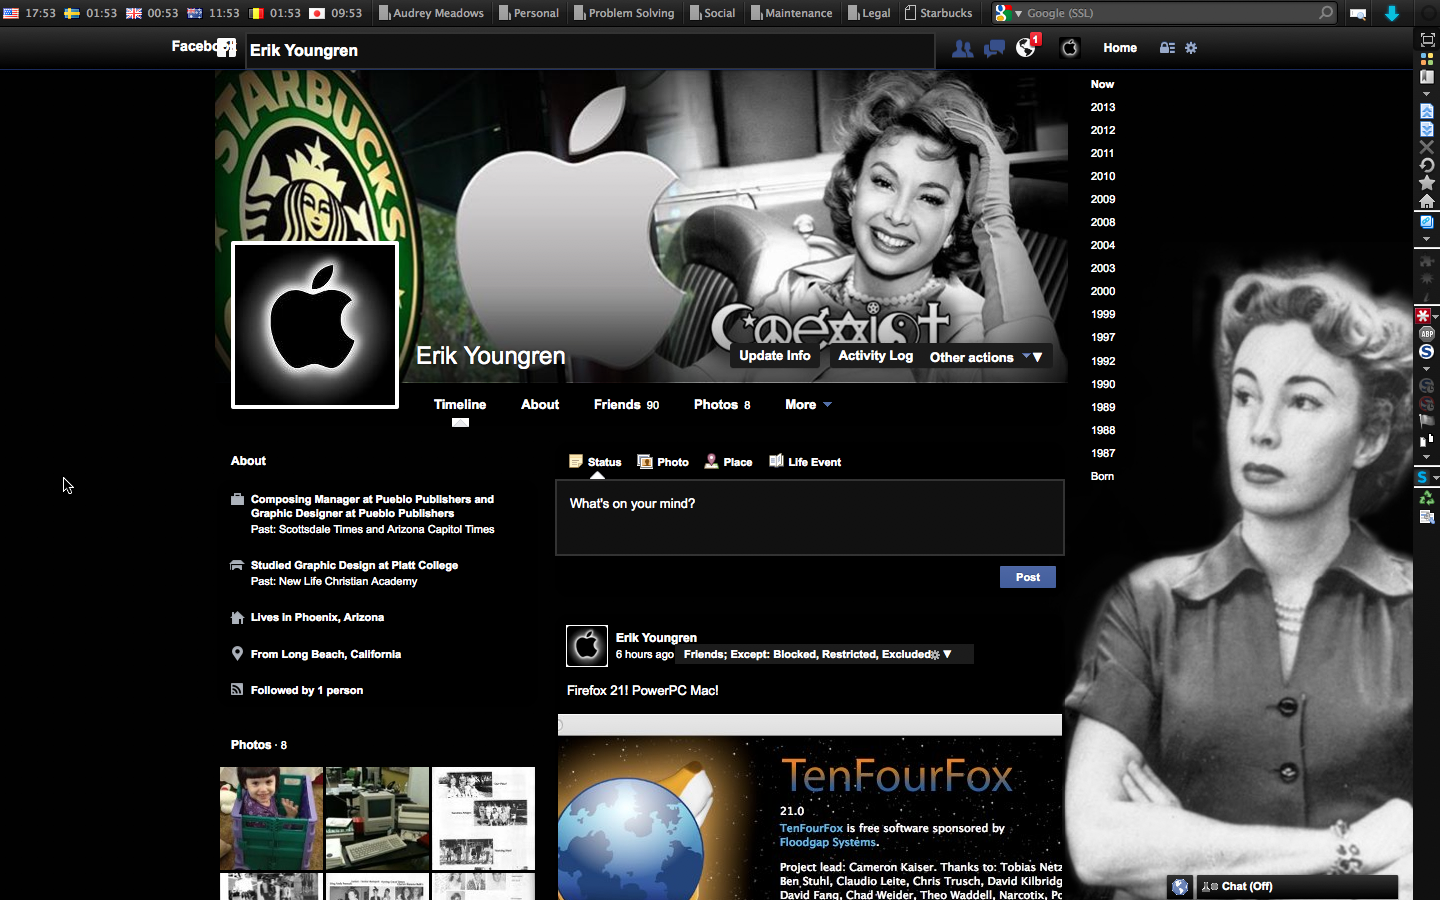
Task: Click the sidebar reload arrow icon
Action: pos(1427,165)
